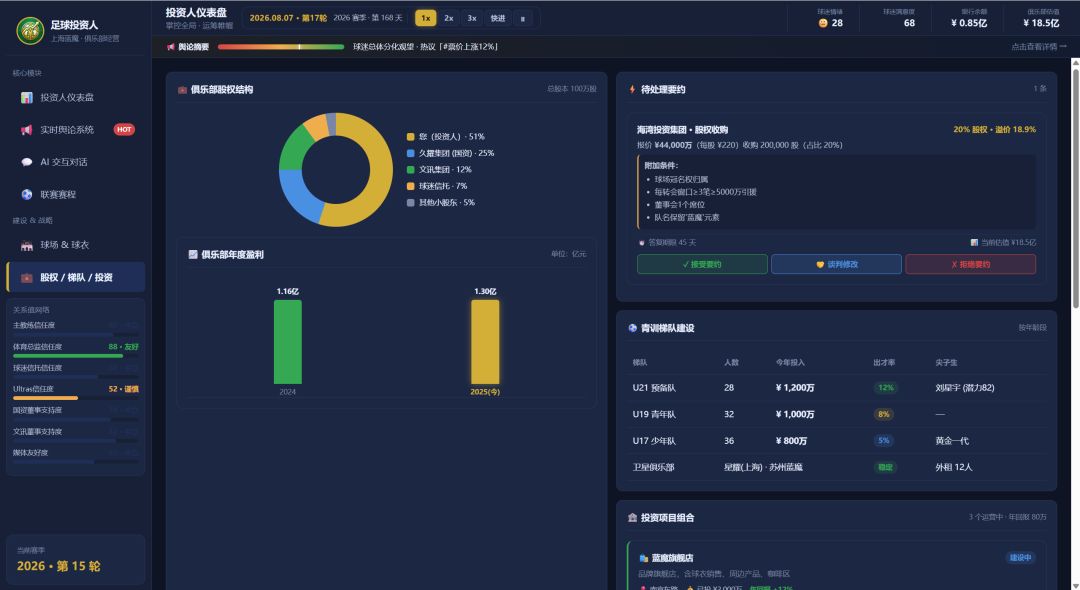
Task: Click the scrollbar up arrow
Action: [x=1075, y=63]
